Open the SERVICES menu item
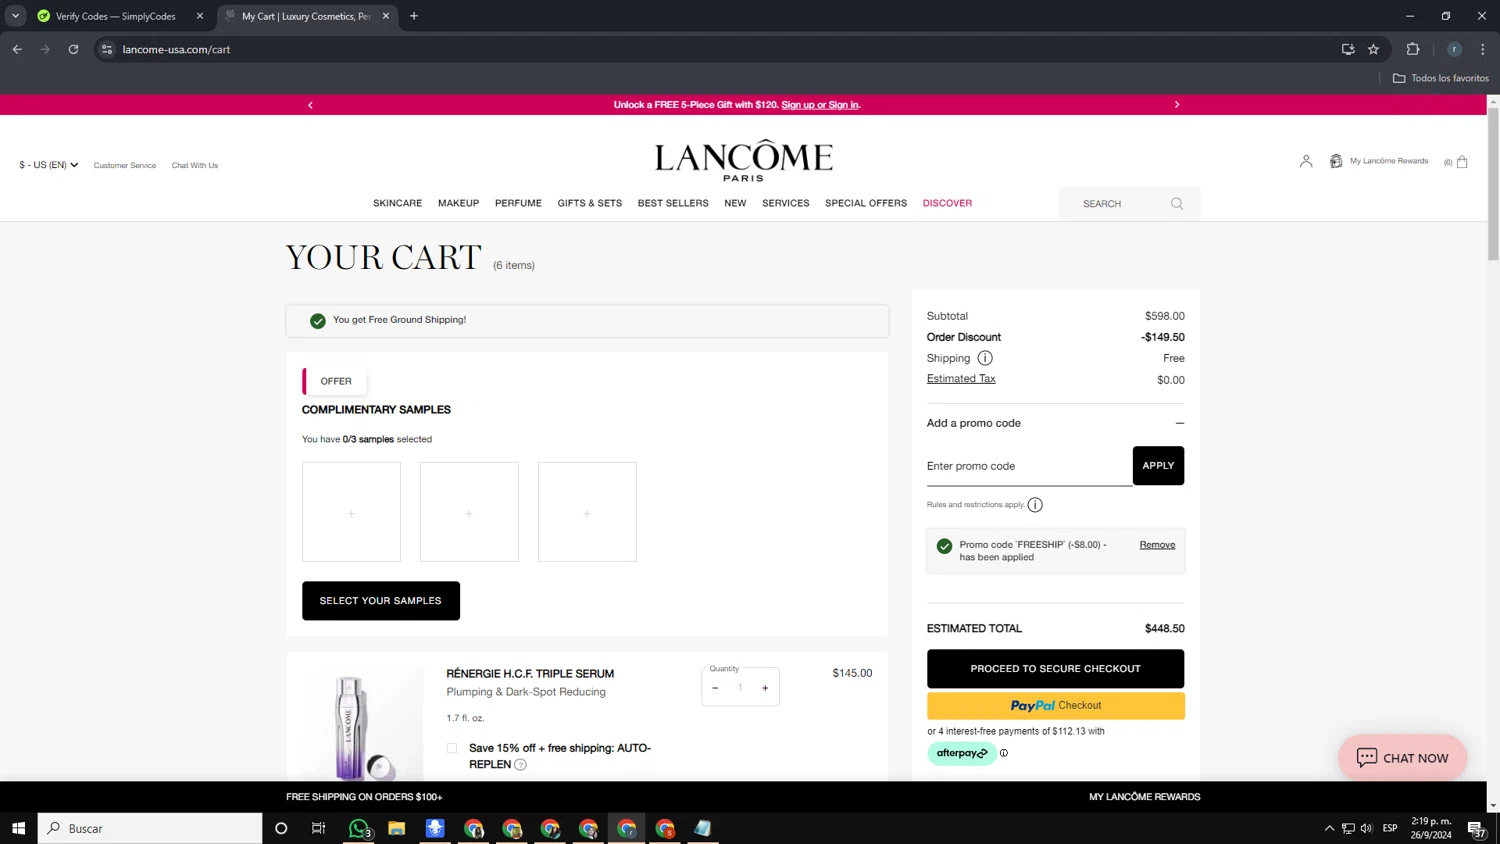Viewport: 1500px width, 844px height. 786,203
